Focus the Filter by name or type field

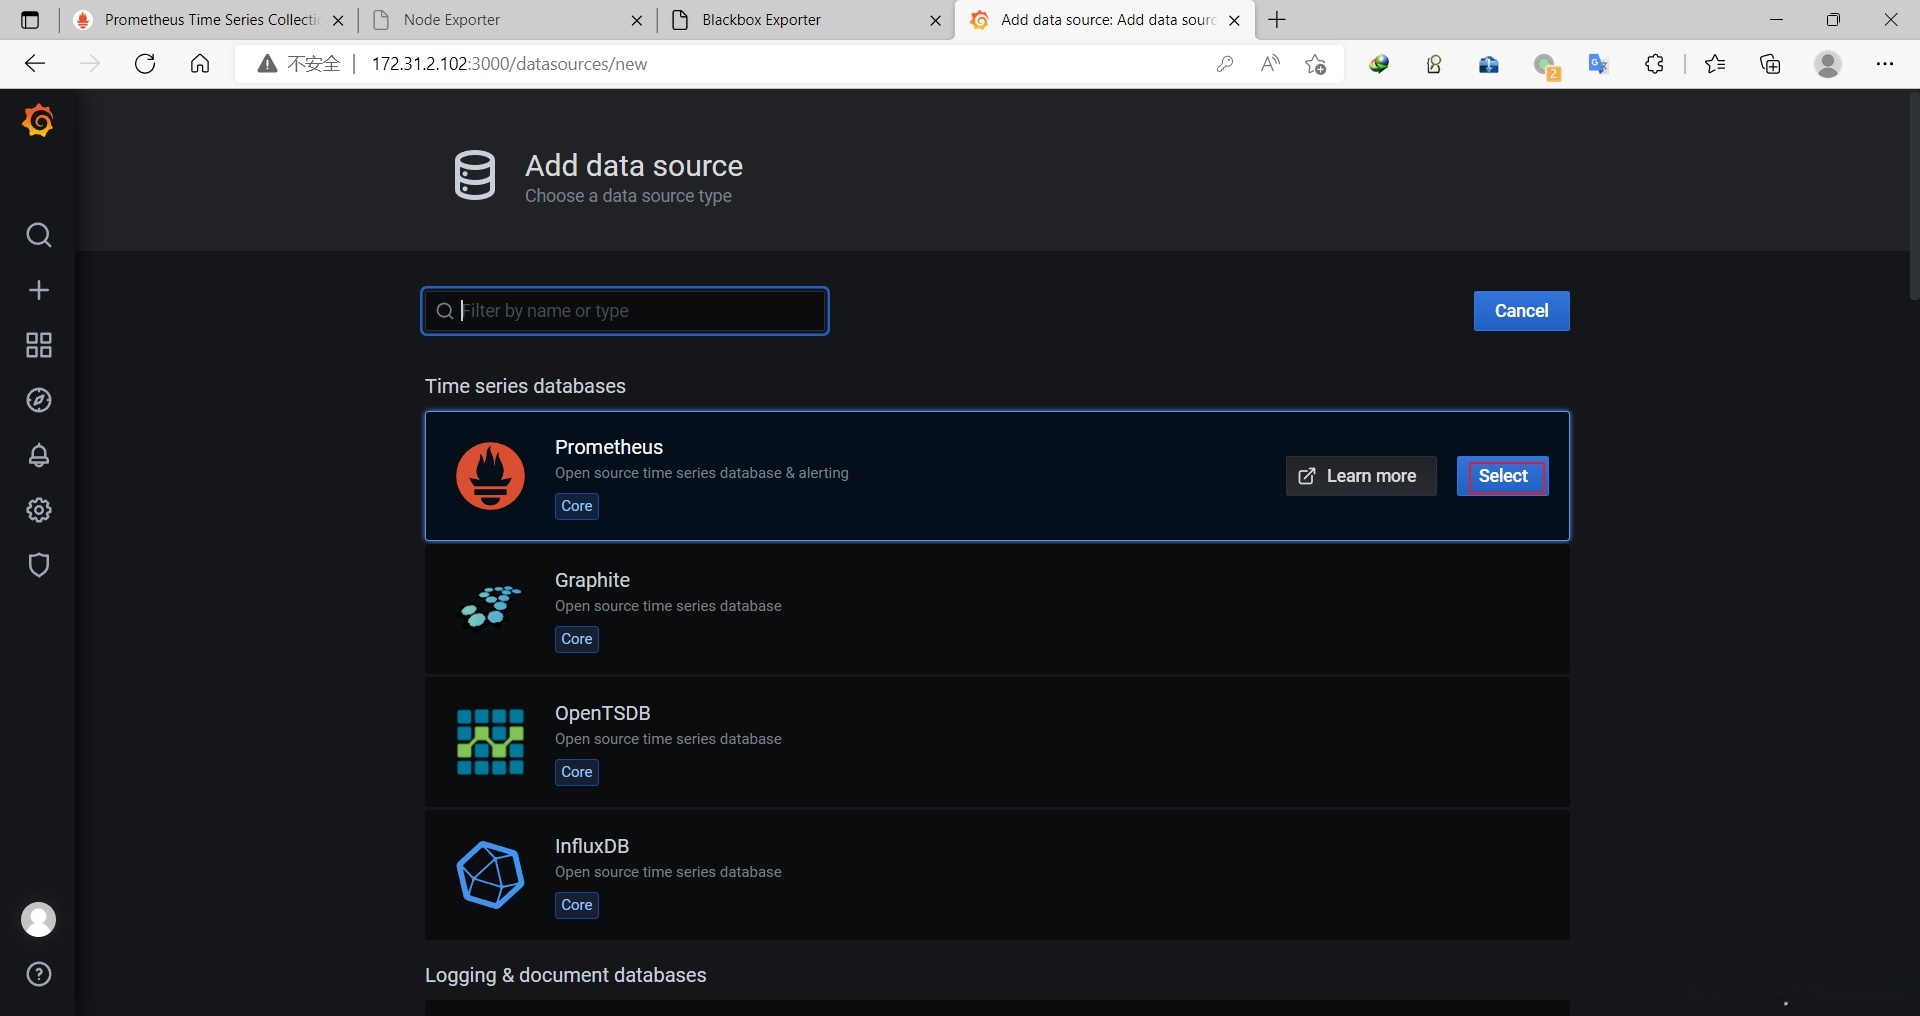[x=625, y=311]
